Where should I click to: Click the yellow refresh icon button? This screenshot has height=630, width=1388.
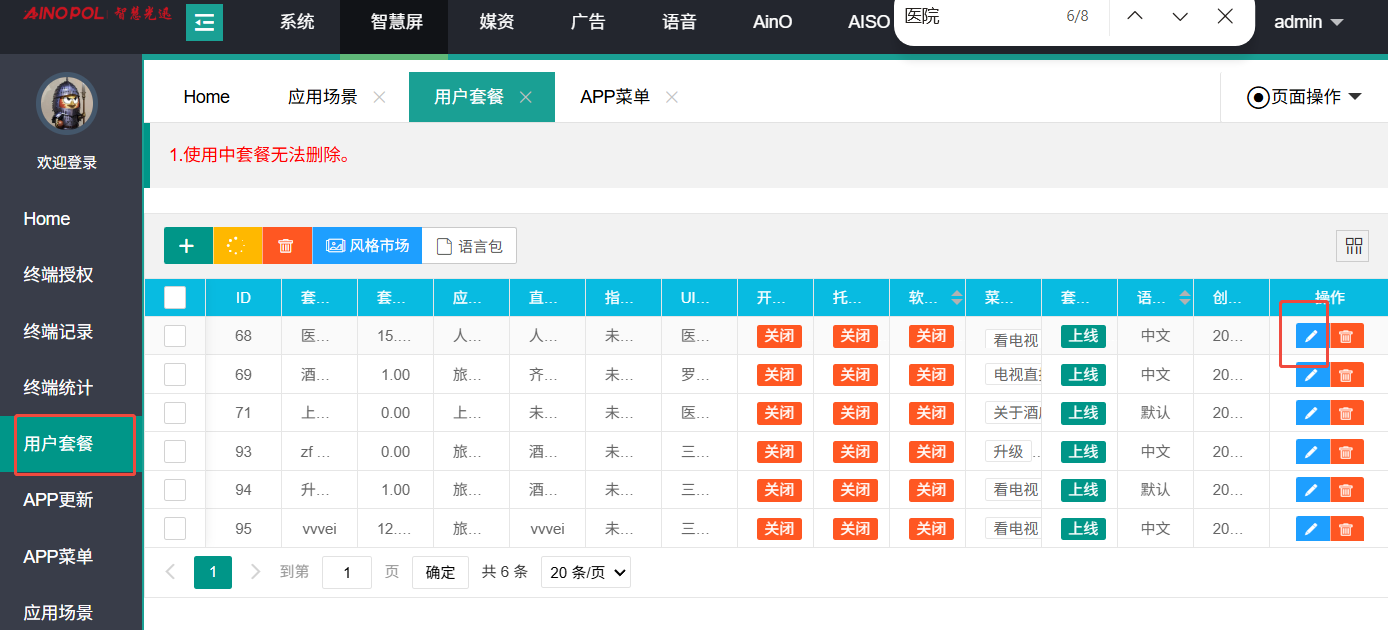237,246
